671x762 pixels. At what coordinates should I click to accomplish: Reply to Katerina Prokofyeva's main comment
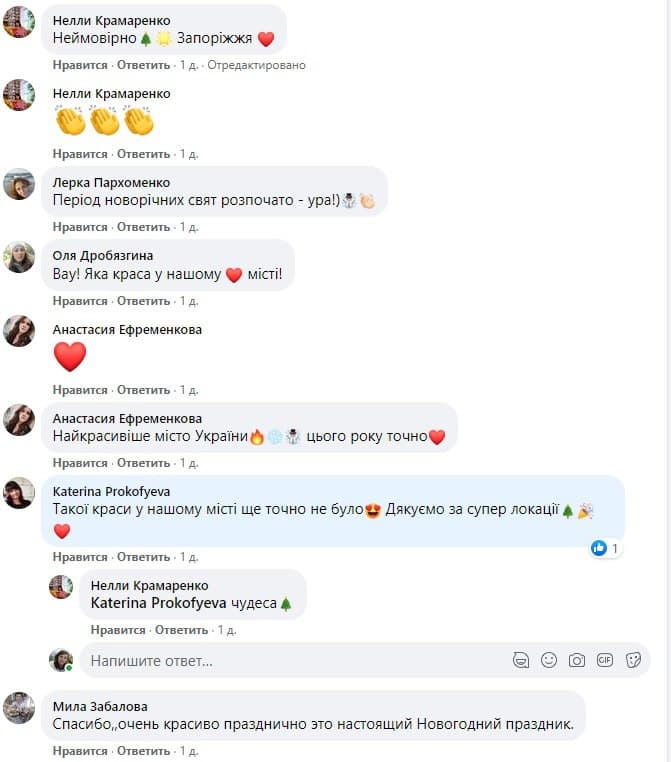pos(143,557)
